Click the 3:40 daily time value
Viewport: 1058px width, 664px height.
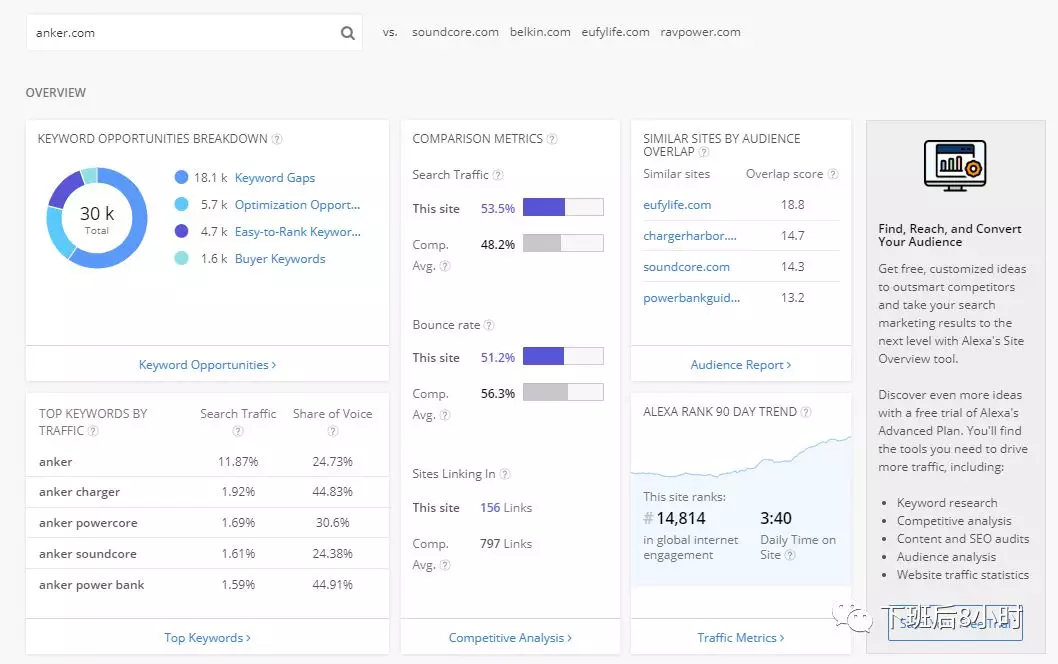click(776, 518)
